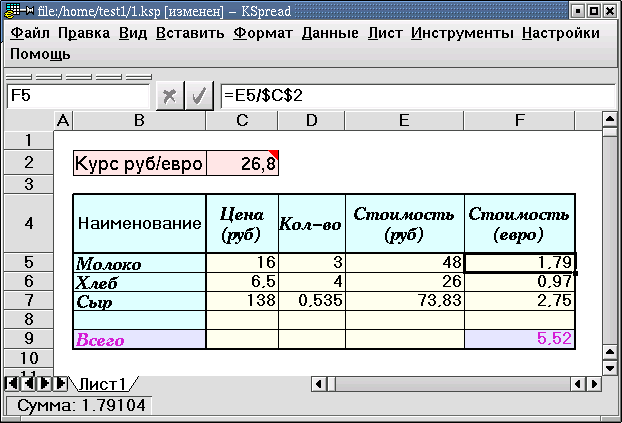Click horizontal scrollbar far-right arrow
Screen dimensions: 622x423
click(x=594, y=384)
